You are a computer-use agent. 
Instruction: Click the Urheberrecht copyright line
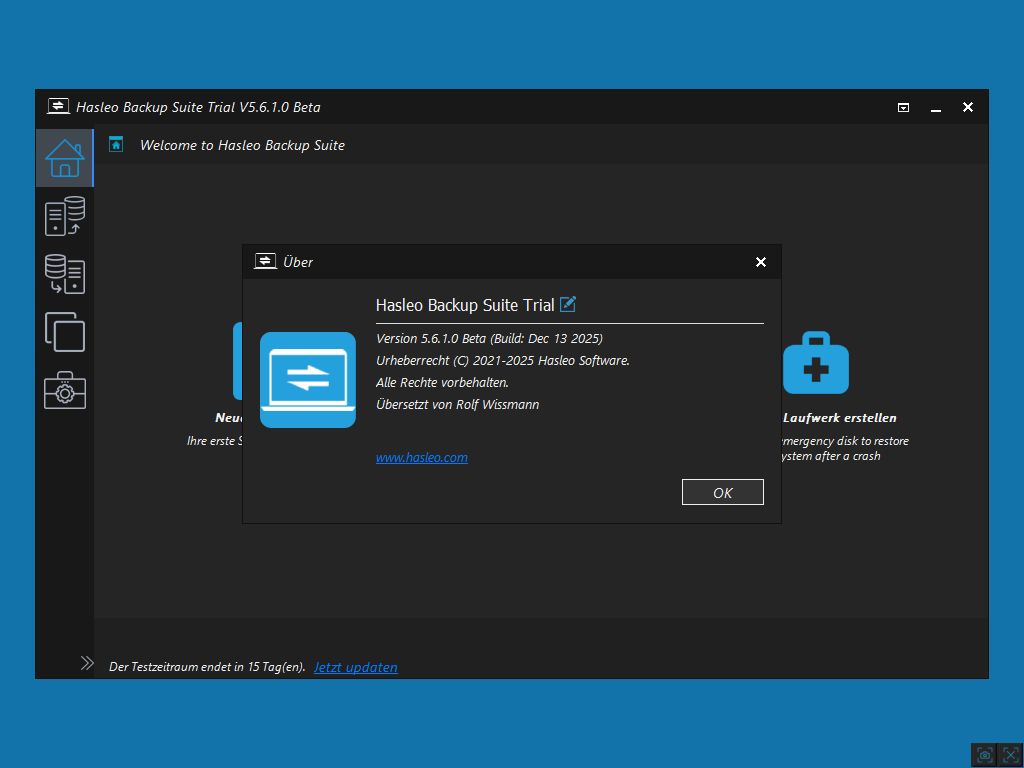(503, 360)
